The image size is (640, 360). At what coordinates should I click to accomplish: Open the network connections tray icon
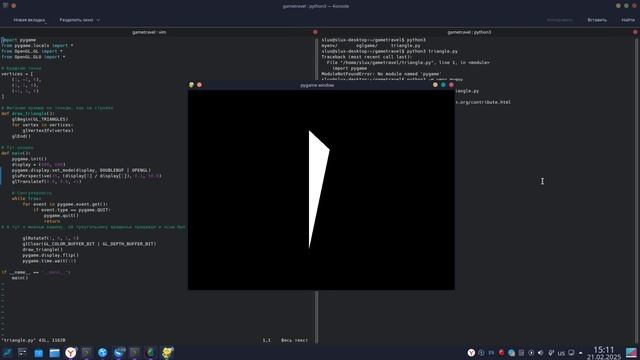tap(551, 353)
